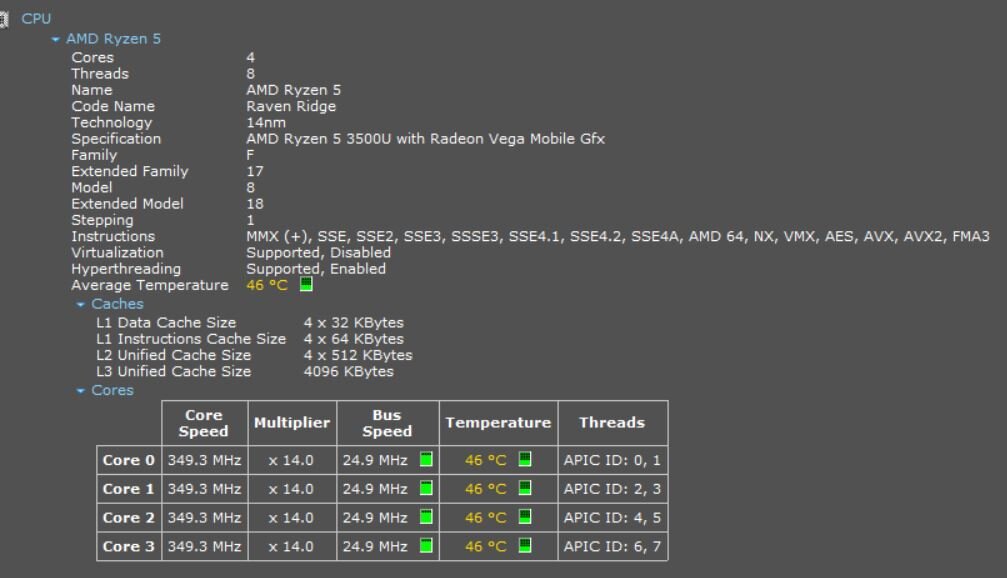Click L3 Unified Cache value 4096 KBytes

348,372
